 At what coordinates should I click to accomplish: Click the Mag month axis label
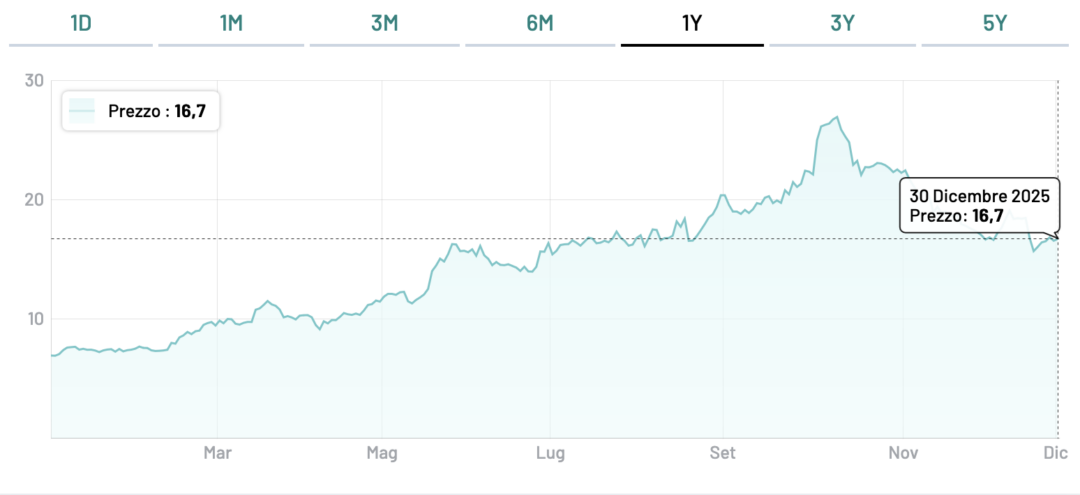(x=382, y=454)
